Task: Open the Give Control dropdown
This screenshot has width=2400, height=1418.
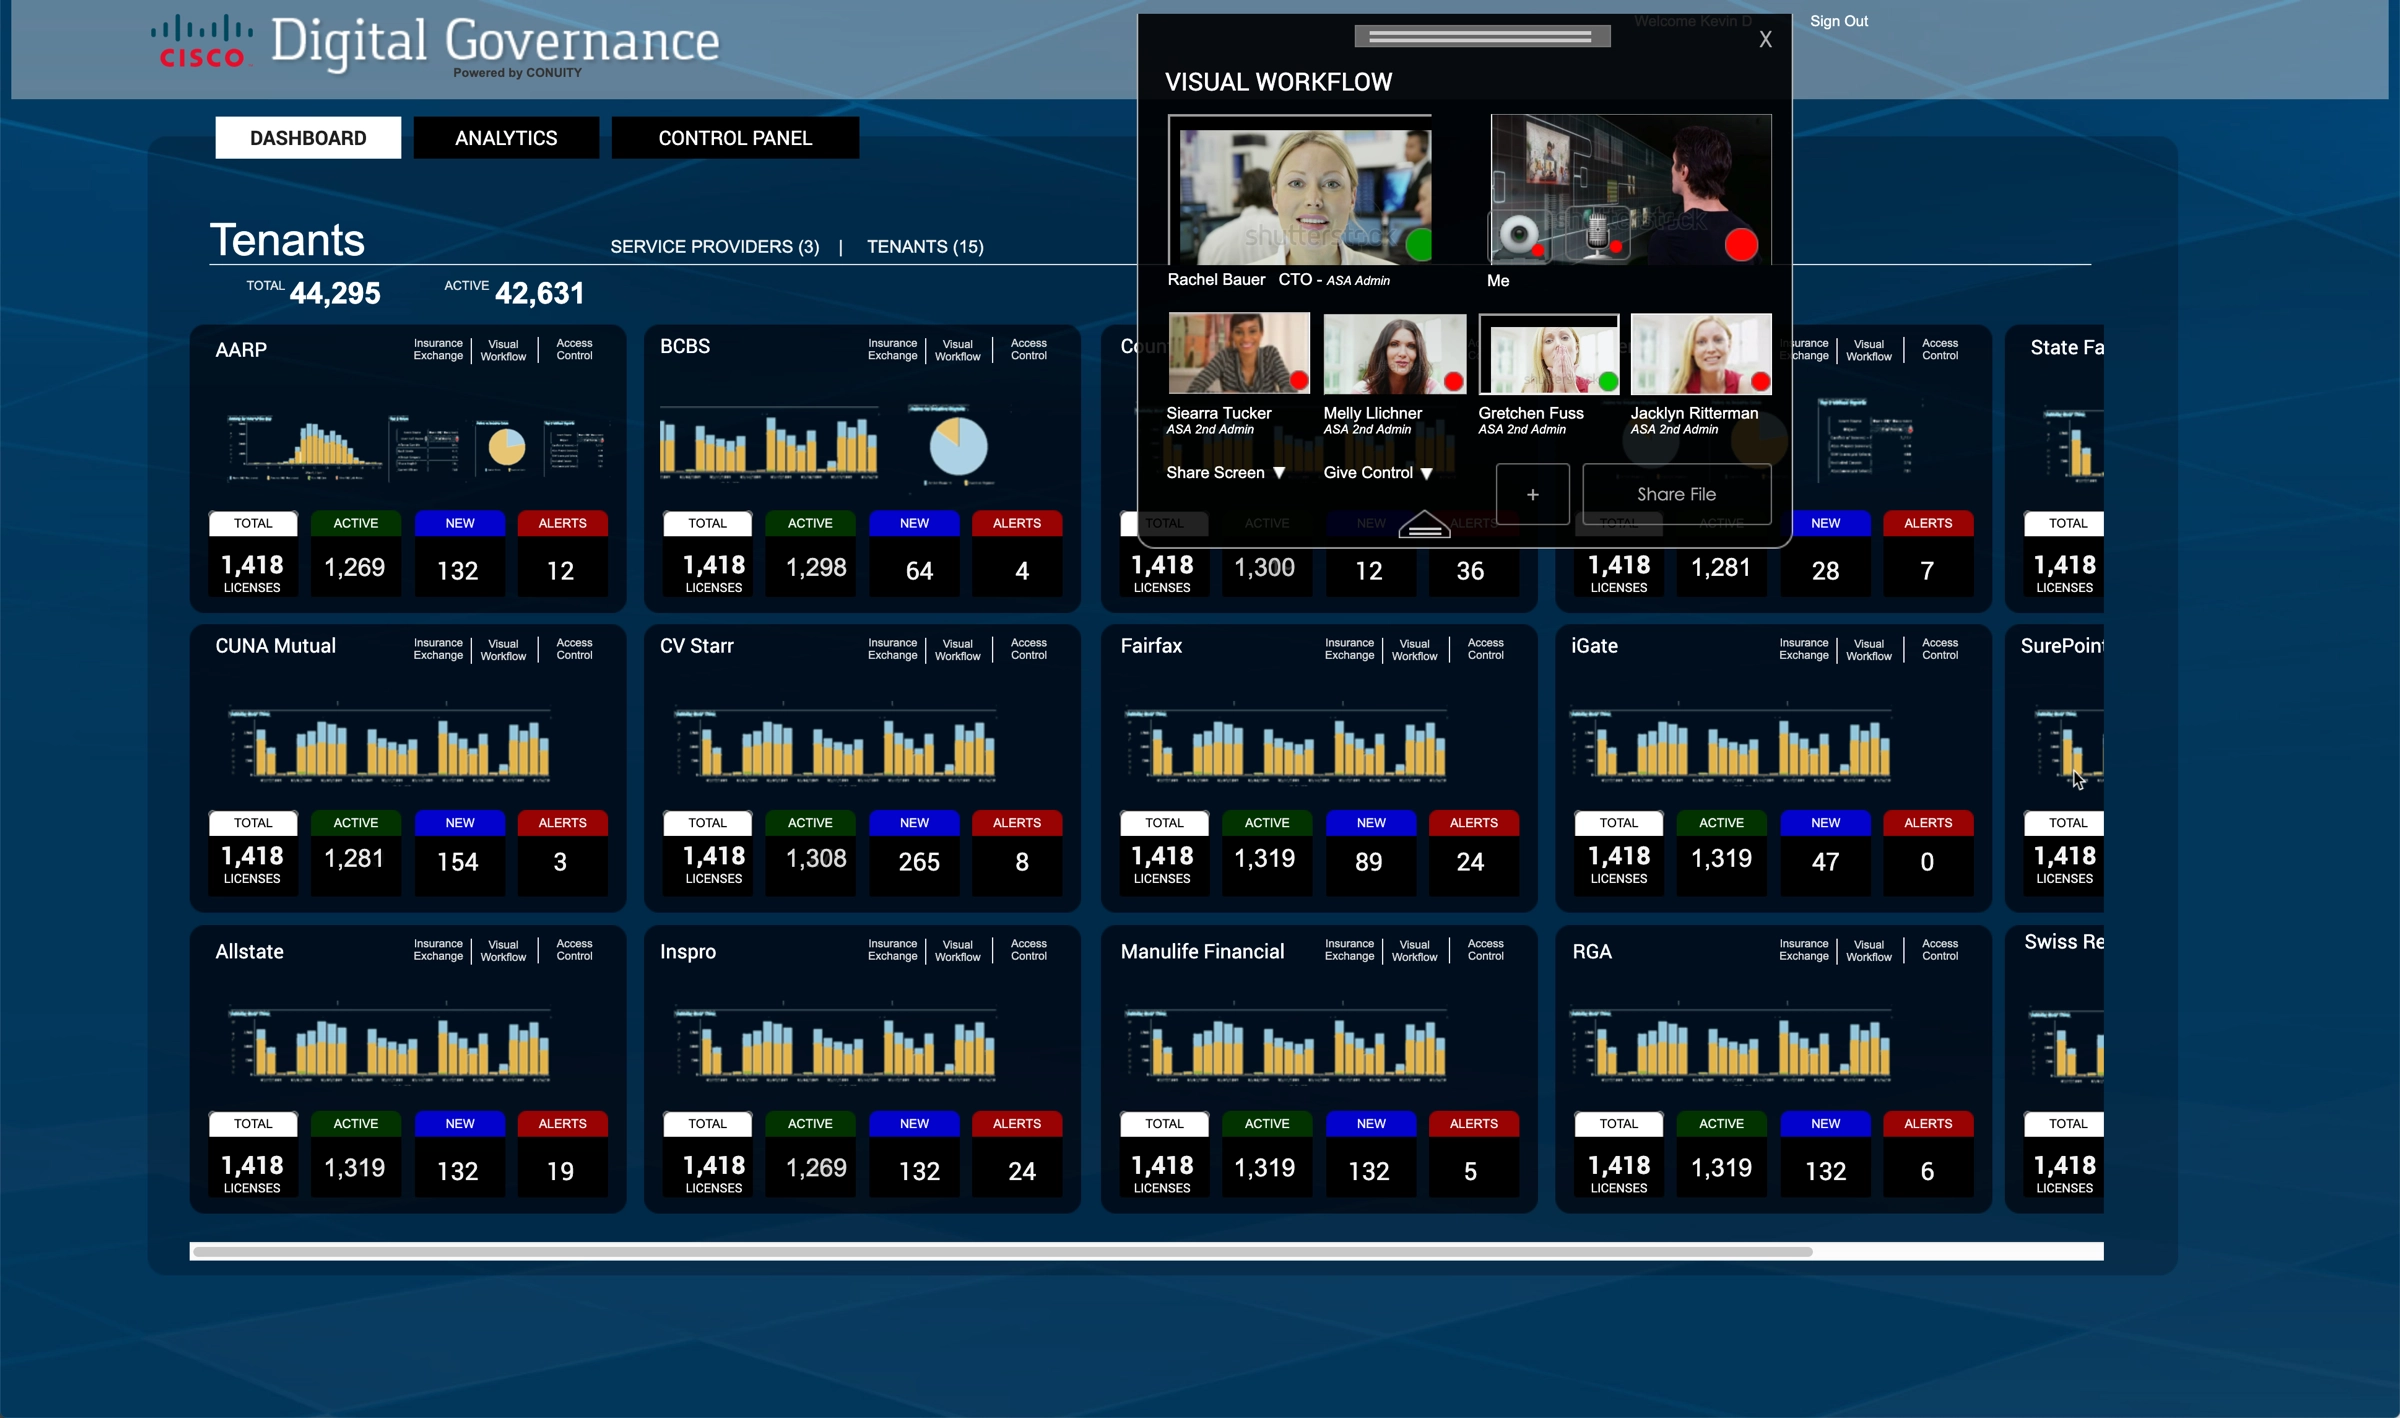Action: point(1378,472)
